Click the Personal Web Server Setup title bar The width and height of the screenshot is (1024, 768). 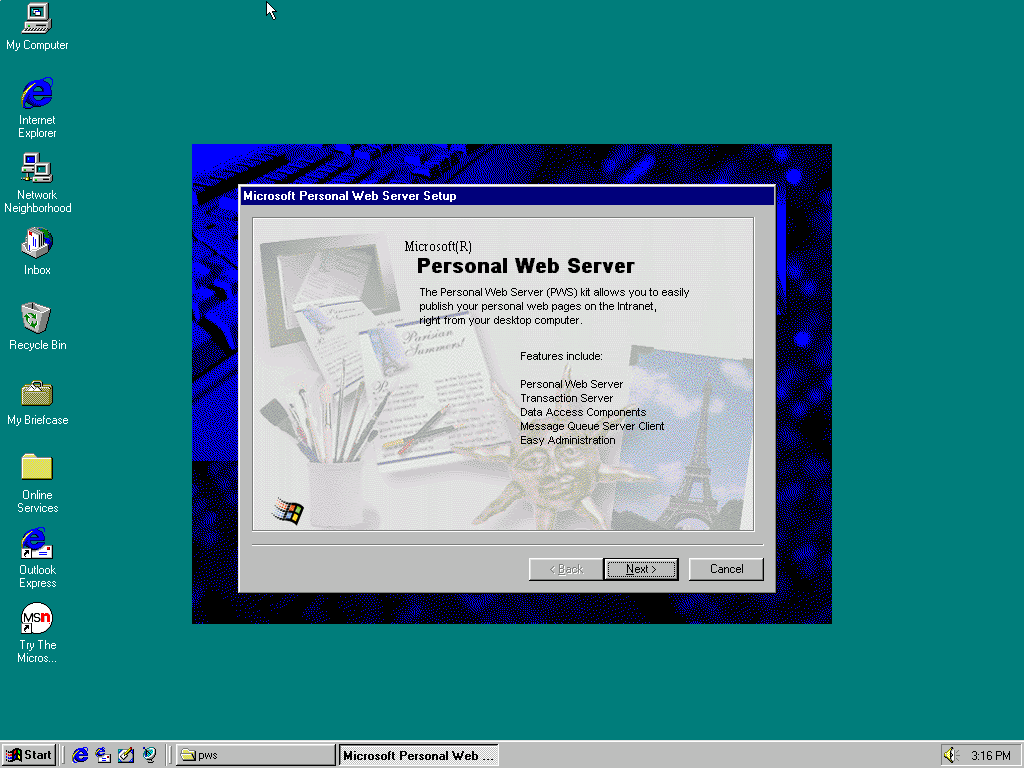coord(507,196)
